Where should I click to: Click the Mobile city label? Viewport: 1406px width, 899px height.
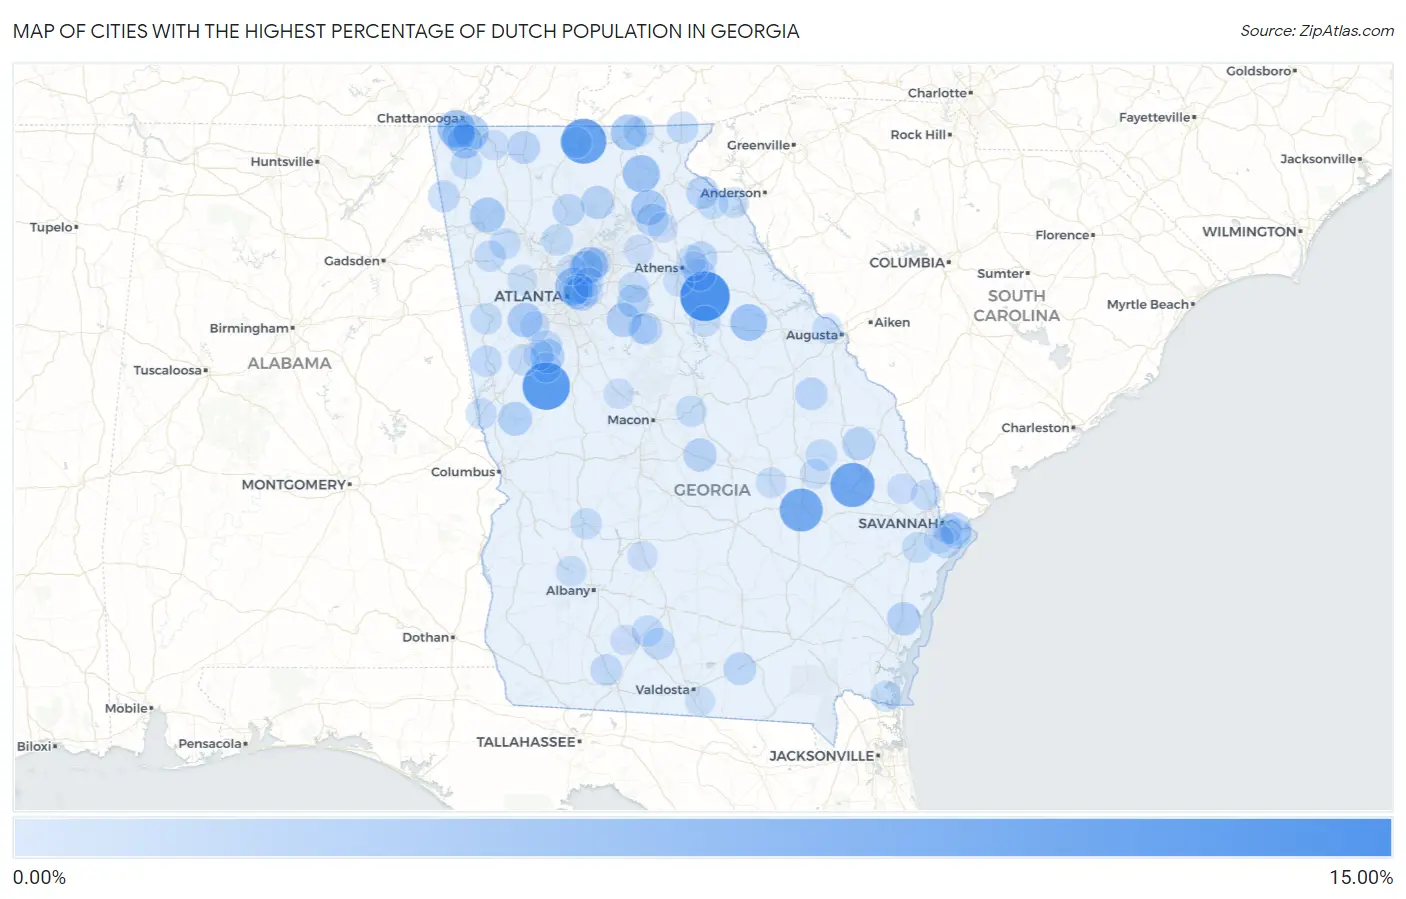click(126, 709)
